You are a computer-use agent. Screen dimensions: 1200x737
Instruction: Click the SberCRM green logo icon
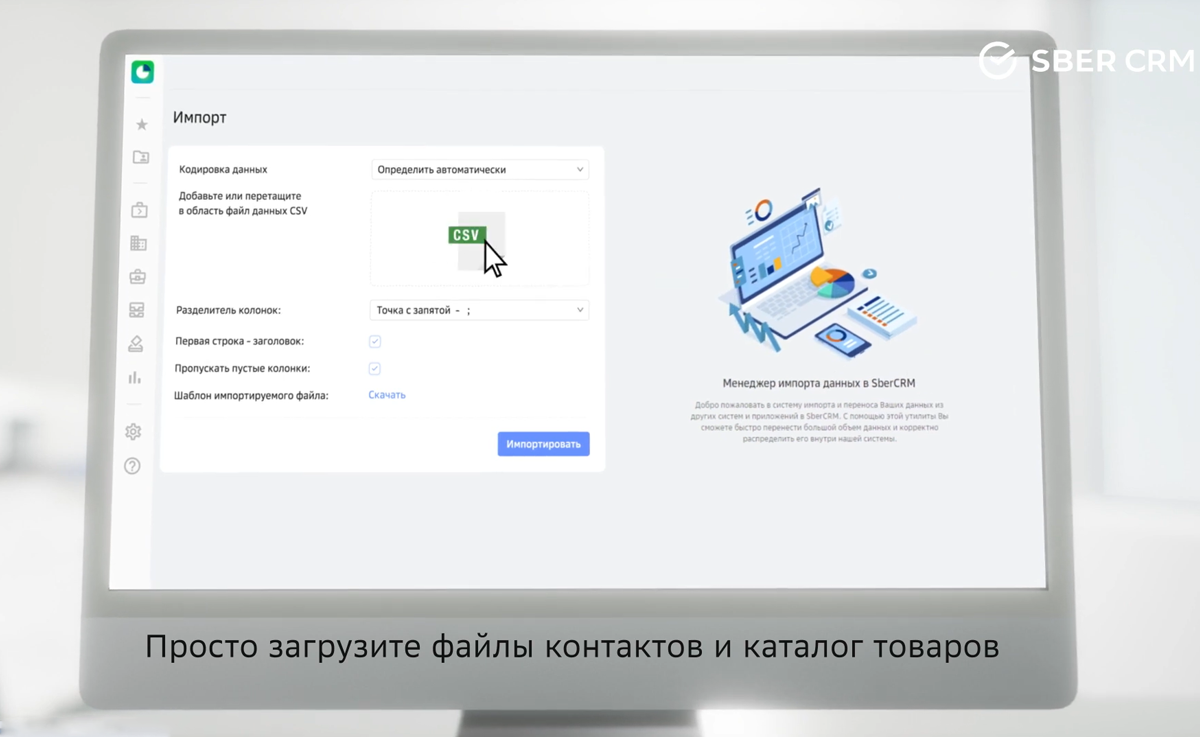tap(142, 72)
